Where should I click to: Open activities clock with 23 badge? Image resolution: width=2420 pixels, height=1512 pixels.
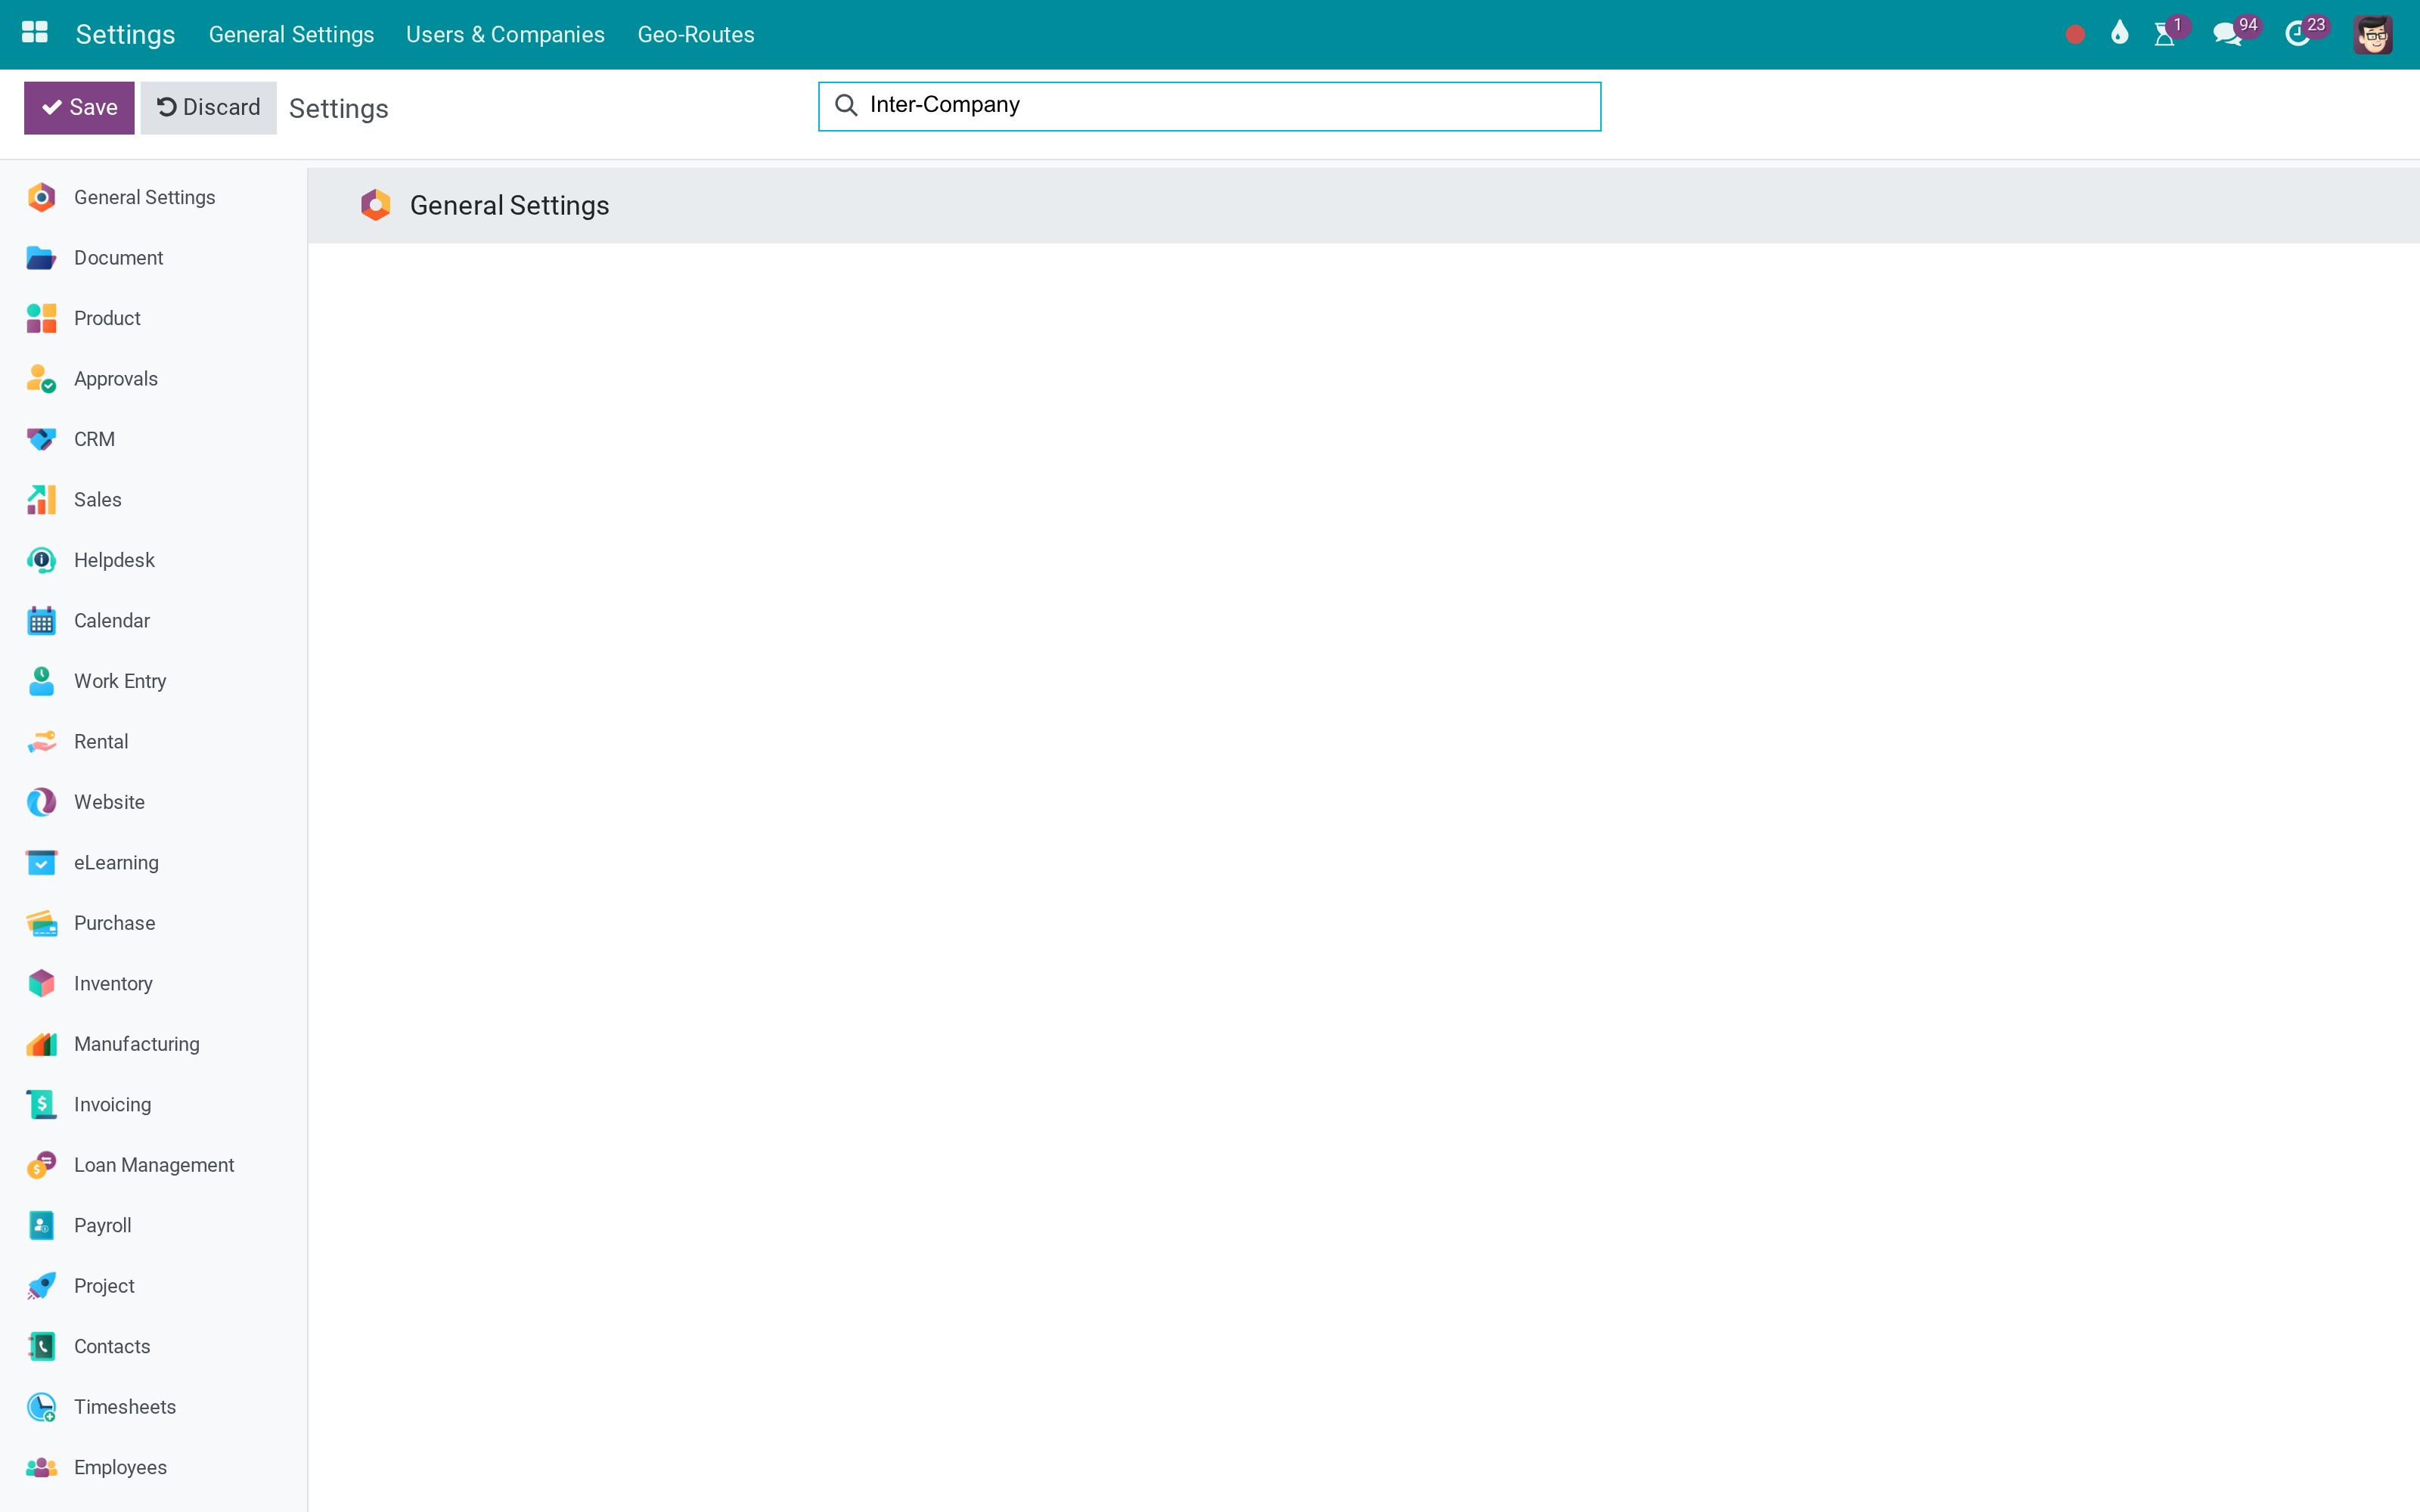[x=2297, y=34]
